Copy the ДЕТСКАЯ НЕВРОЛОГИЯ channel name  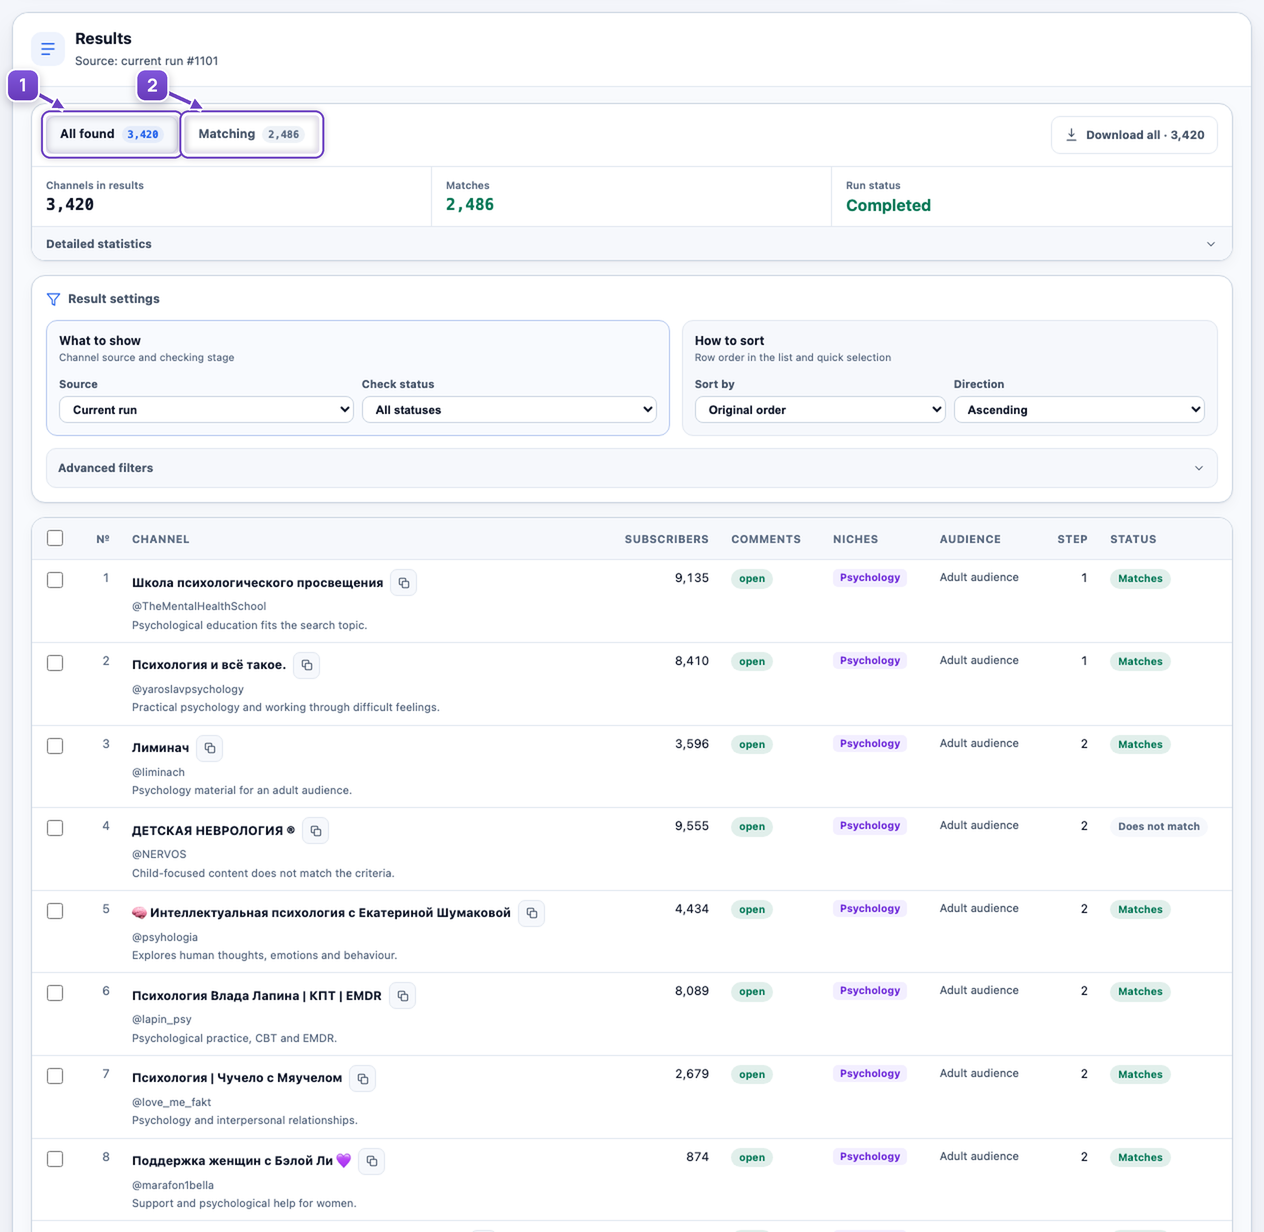pos(316,831)
